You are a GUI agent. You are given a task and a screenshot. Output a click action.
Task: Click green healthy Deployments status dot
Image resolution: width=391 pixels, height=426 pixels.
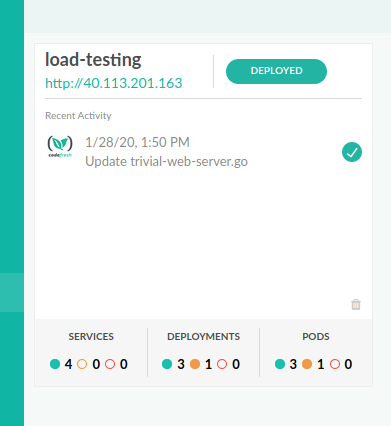(x=167, y=364)
